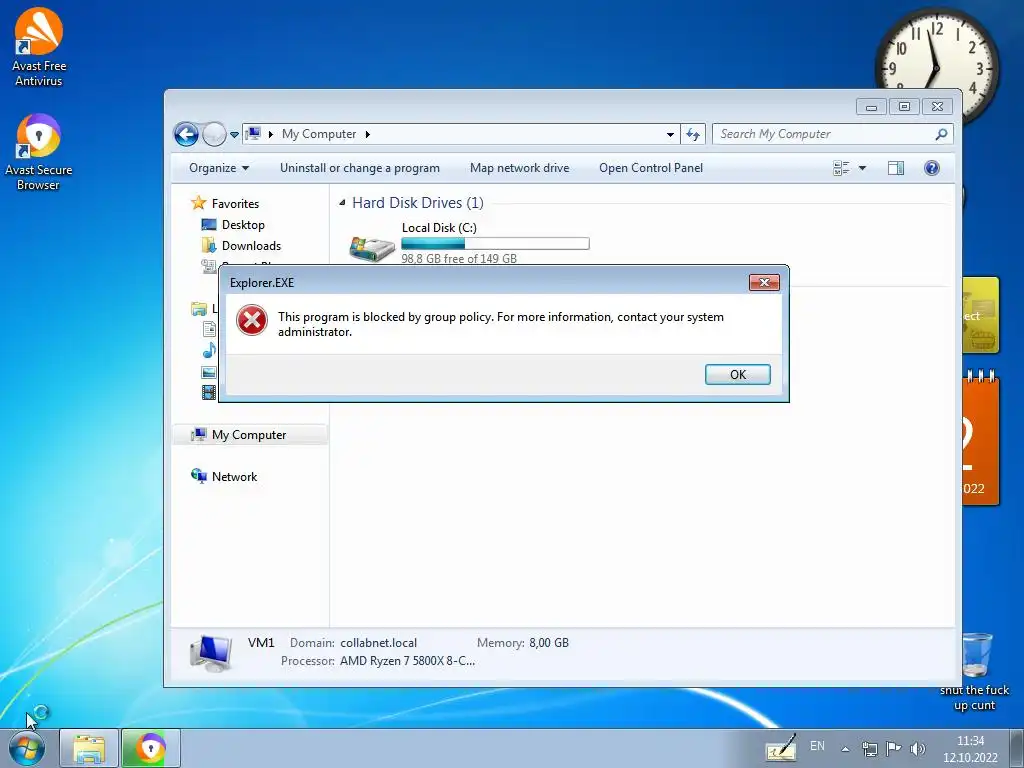
Task: Click the 8,00 GB memory value
Action: (549, 643)
